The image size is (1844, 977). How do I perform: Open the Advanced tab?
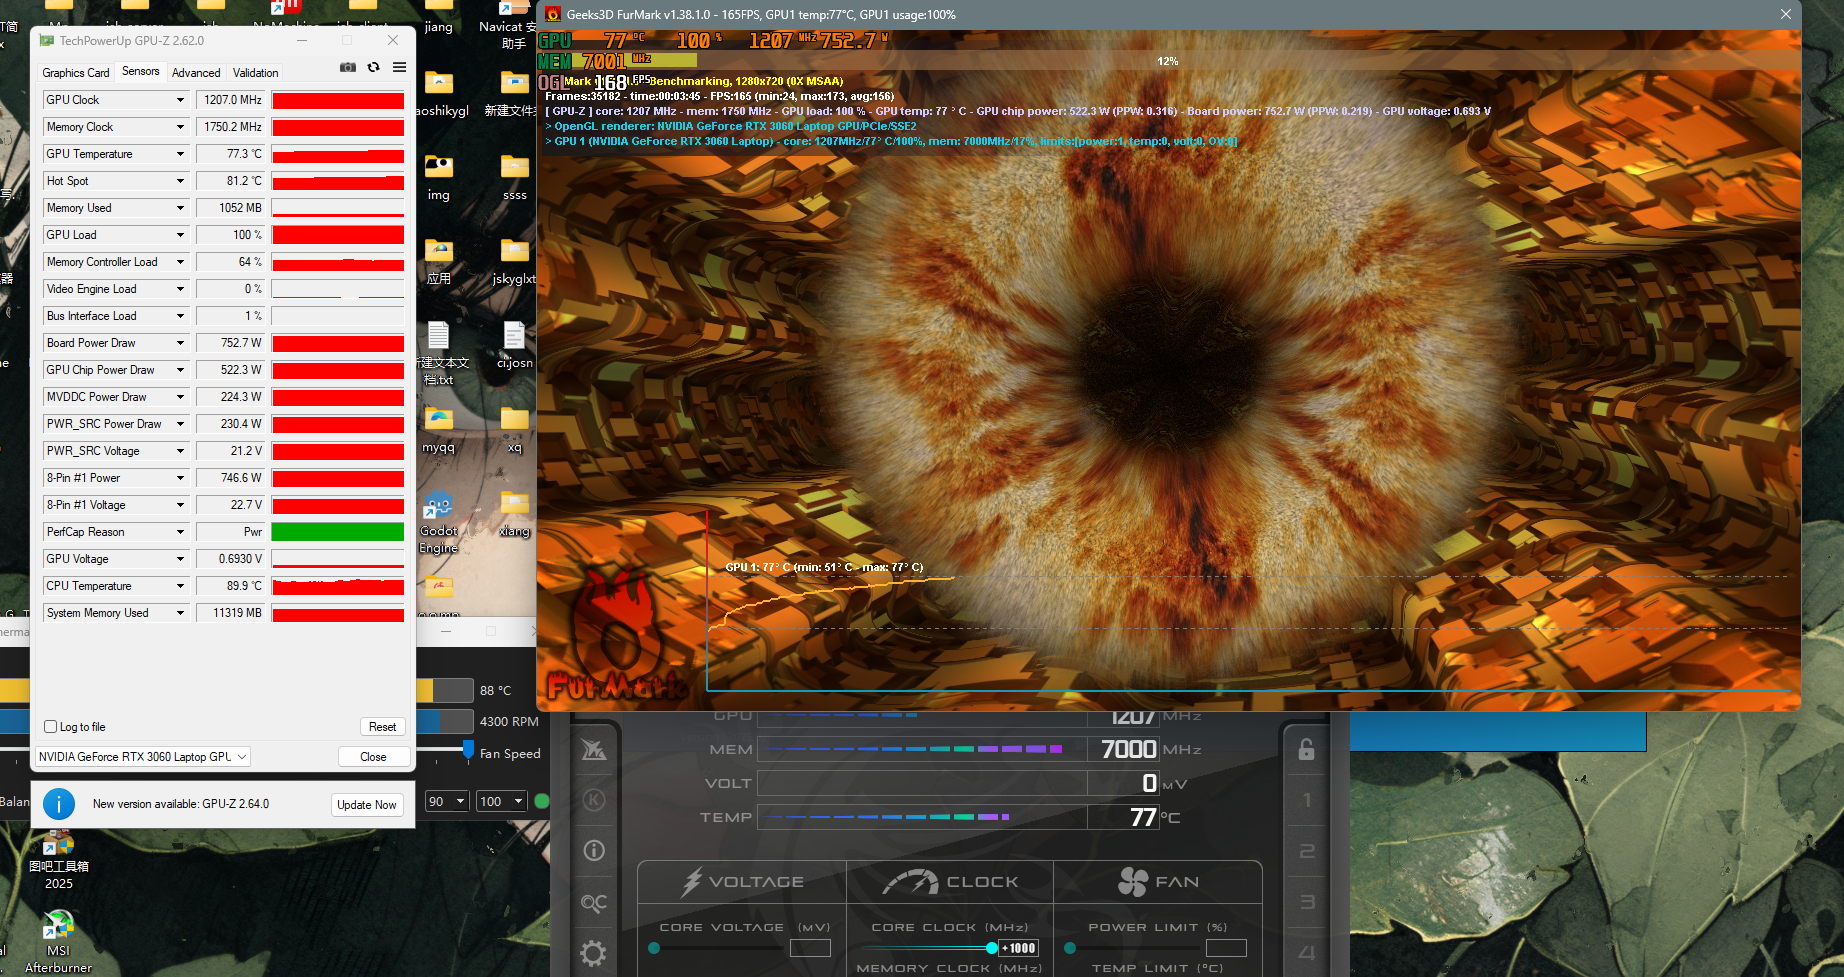196,73
